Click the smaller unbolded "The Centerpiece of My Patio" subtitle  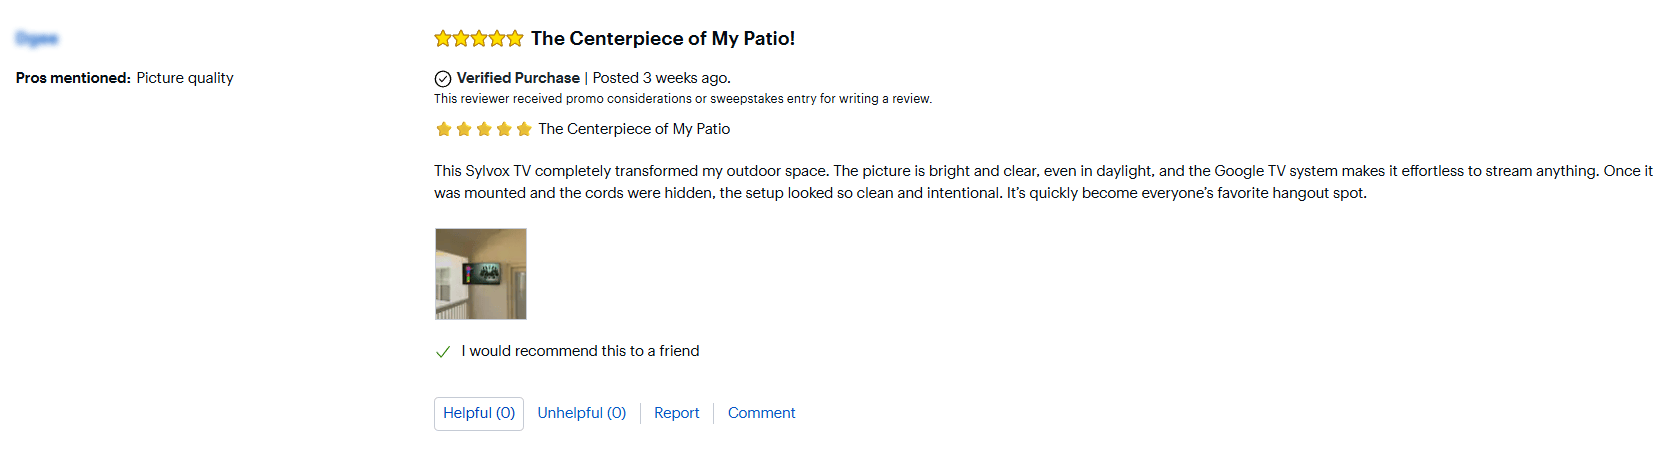634,129
